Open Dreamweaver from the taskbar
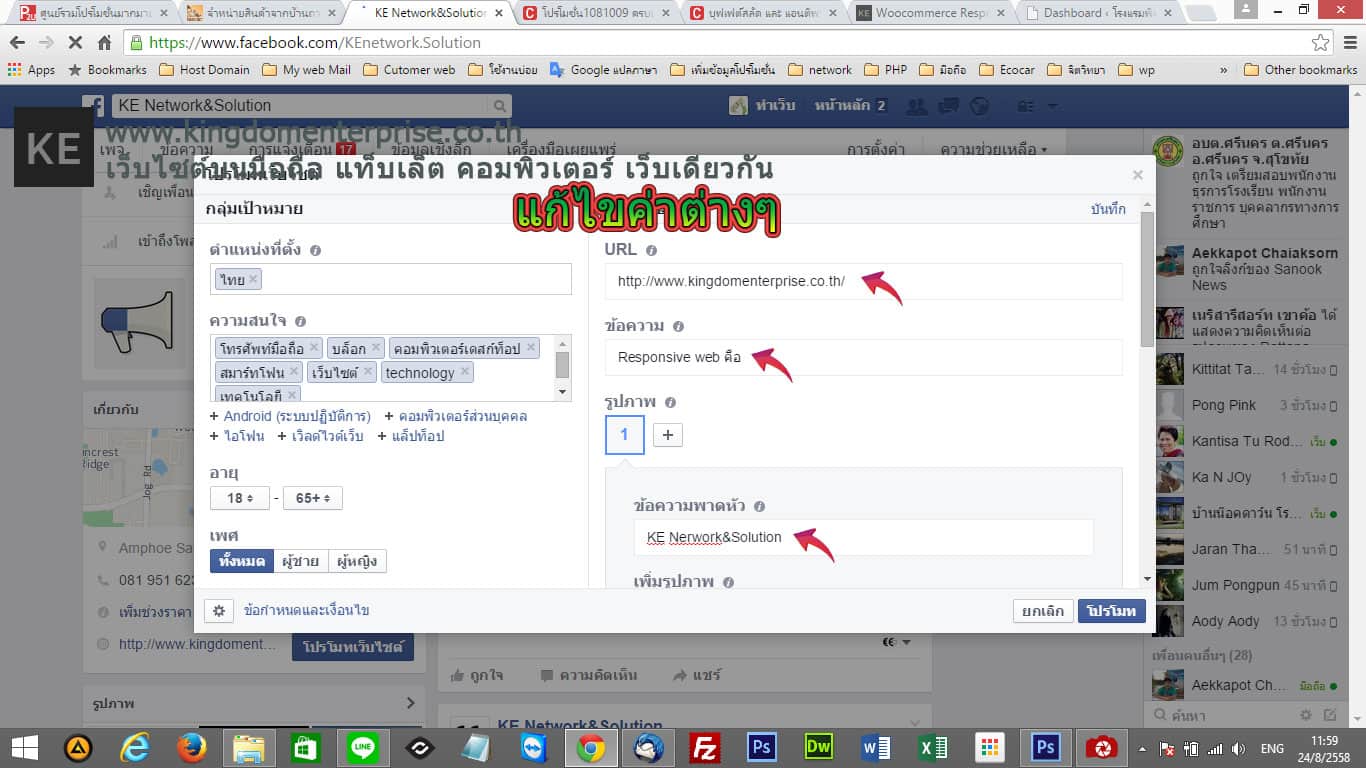The width and height of the screenshot is (1366, 768). (819, 748)
